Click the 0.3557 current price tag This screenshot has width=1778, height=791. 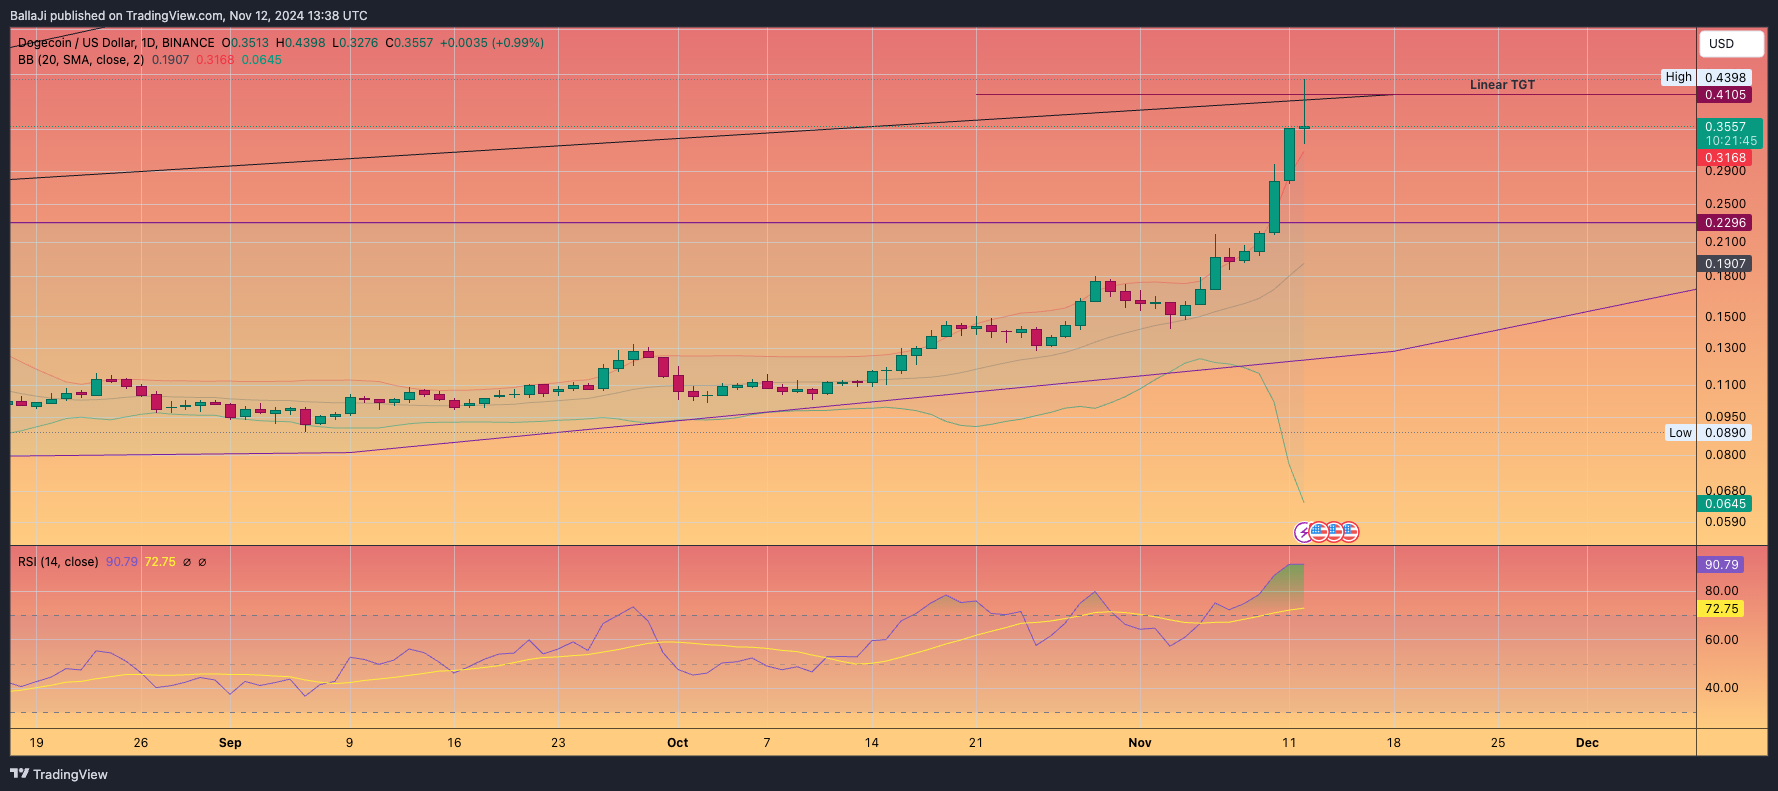click(x=1725, y=126)
